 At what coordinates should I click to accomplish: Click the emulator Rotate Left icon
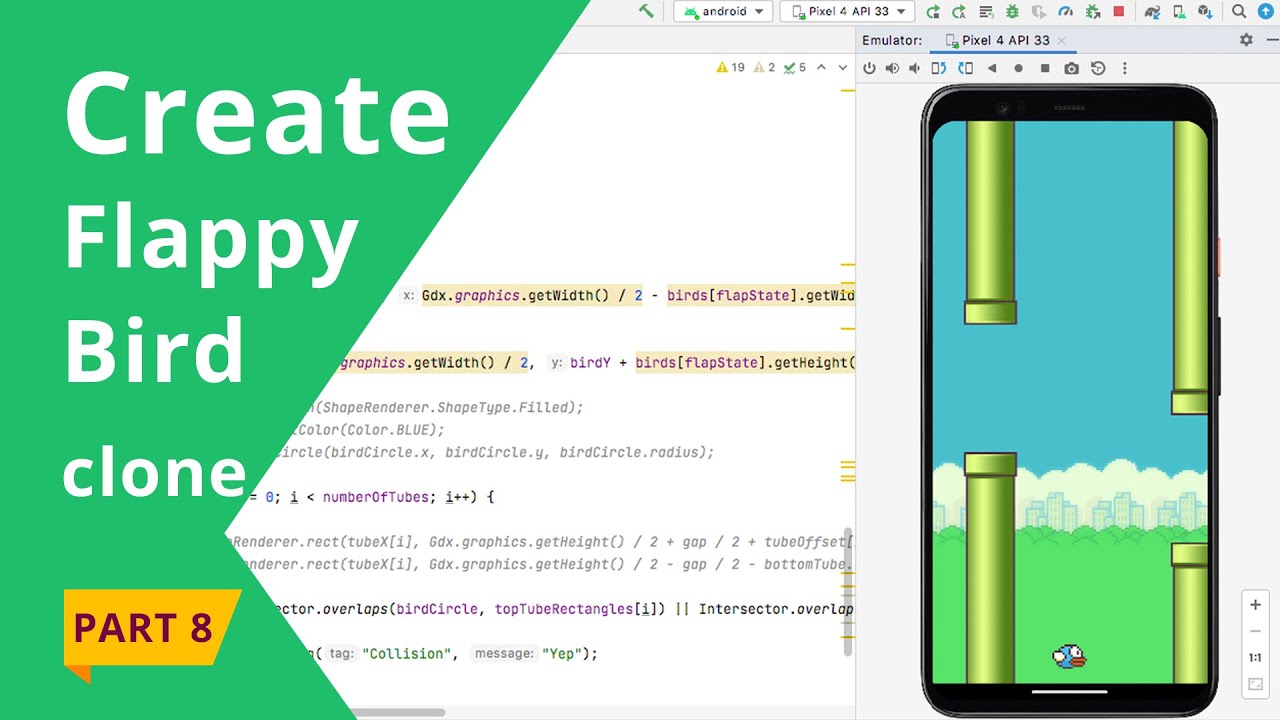[939, 68]
